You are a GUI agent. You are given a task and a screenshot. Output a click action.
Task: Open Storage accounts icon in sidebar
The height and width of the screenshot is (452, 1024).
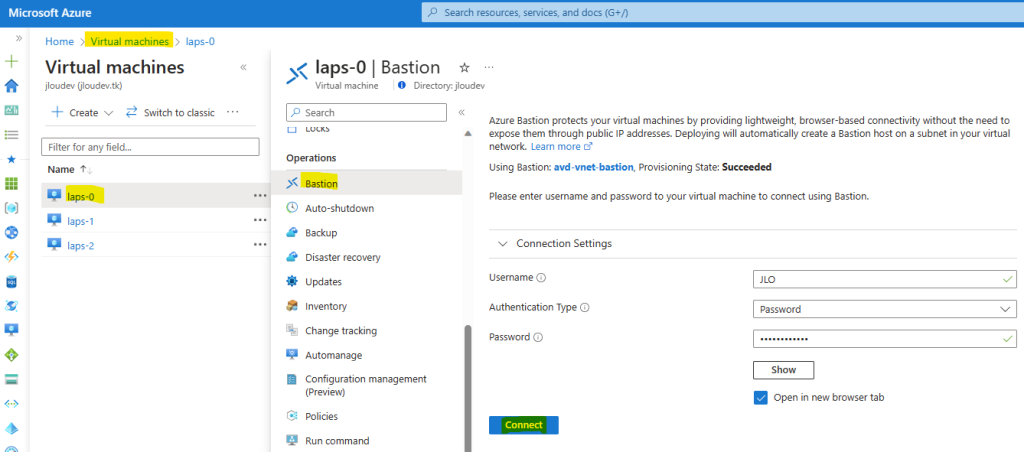(12, 379)
